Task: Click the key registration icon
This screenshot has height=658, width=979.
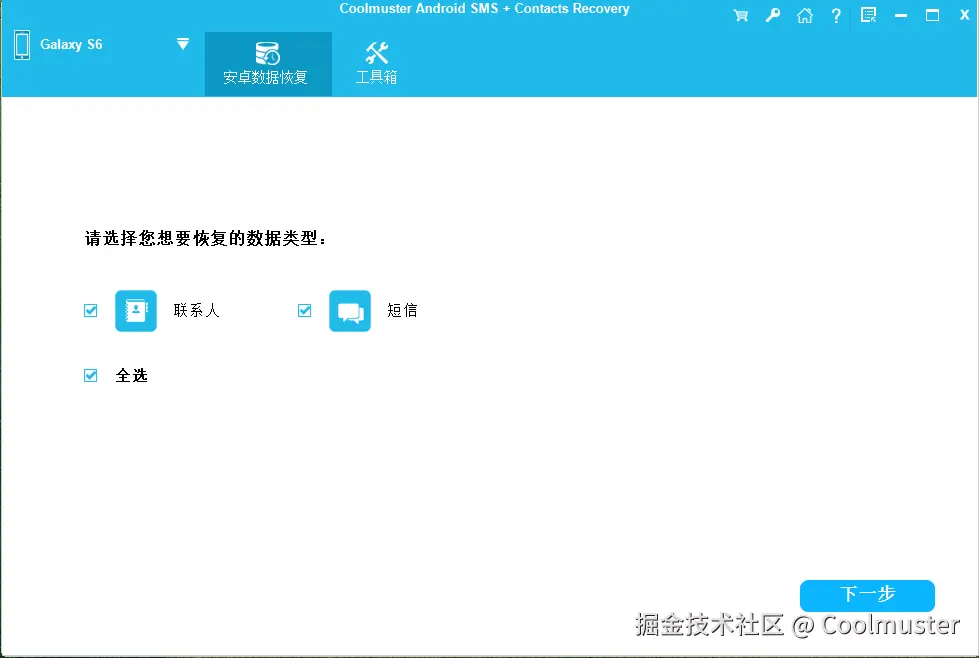Action: (x=772, y=15)
